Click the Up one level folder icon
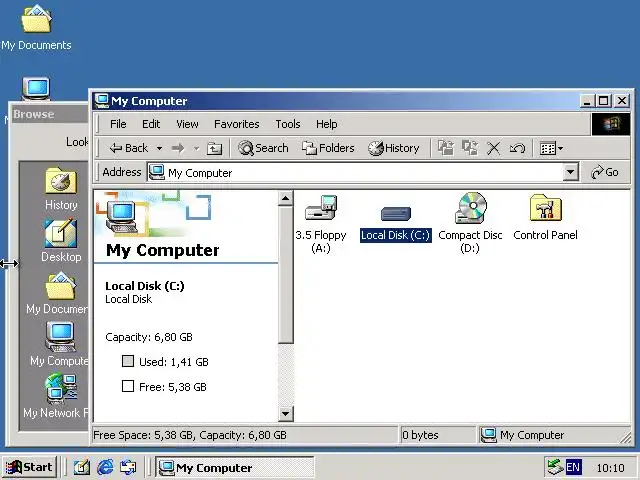Viewport: 640px width, 480px height. click(x=214, y=149)
